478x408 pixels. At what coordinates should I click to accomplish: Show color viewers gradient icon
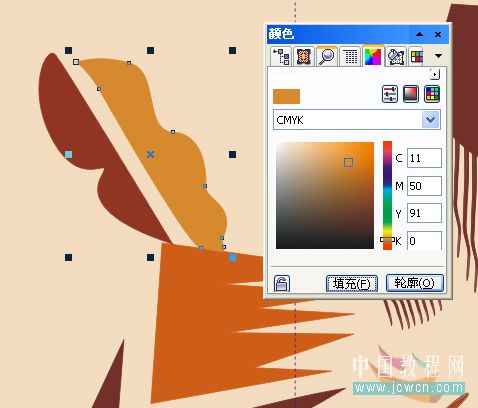(x=411, y=94)
